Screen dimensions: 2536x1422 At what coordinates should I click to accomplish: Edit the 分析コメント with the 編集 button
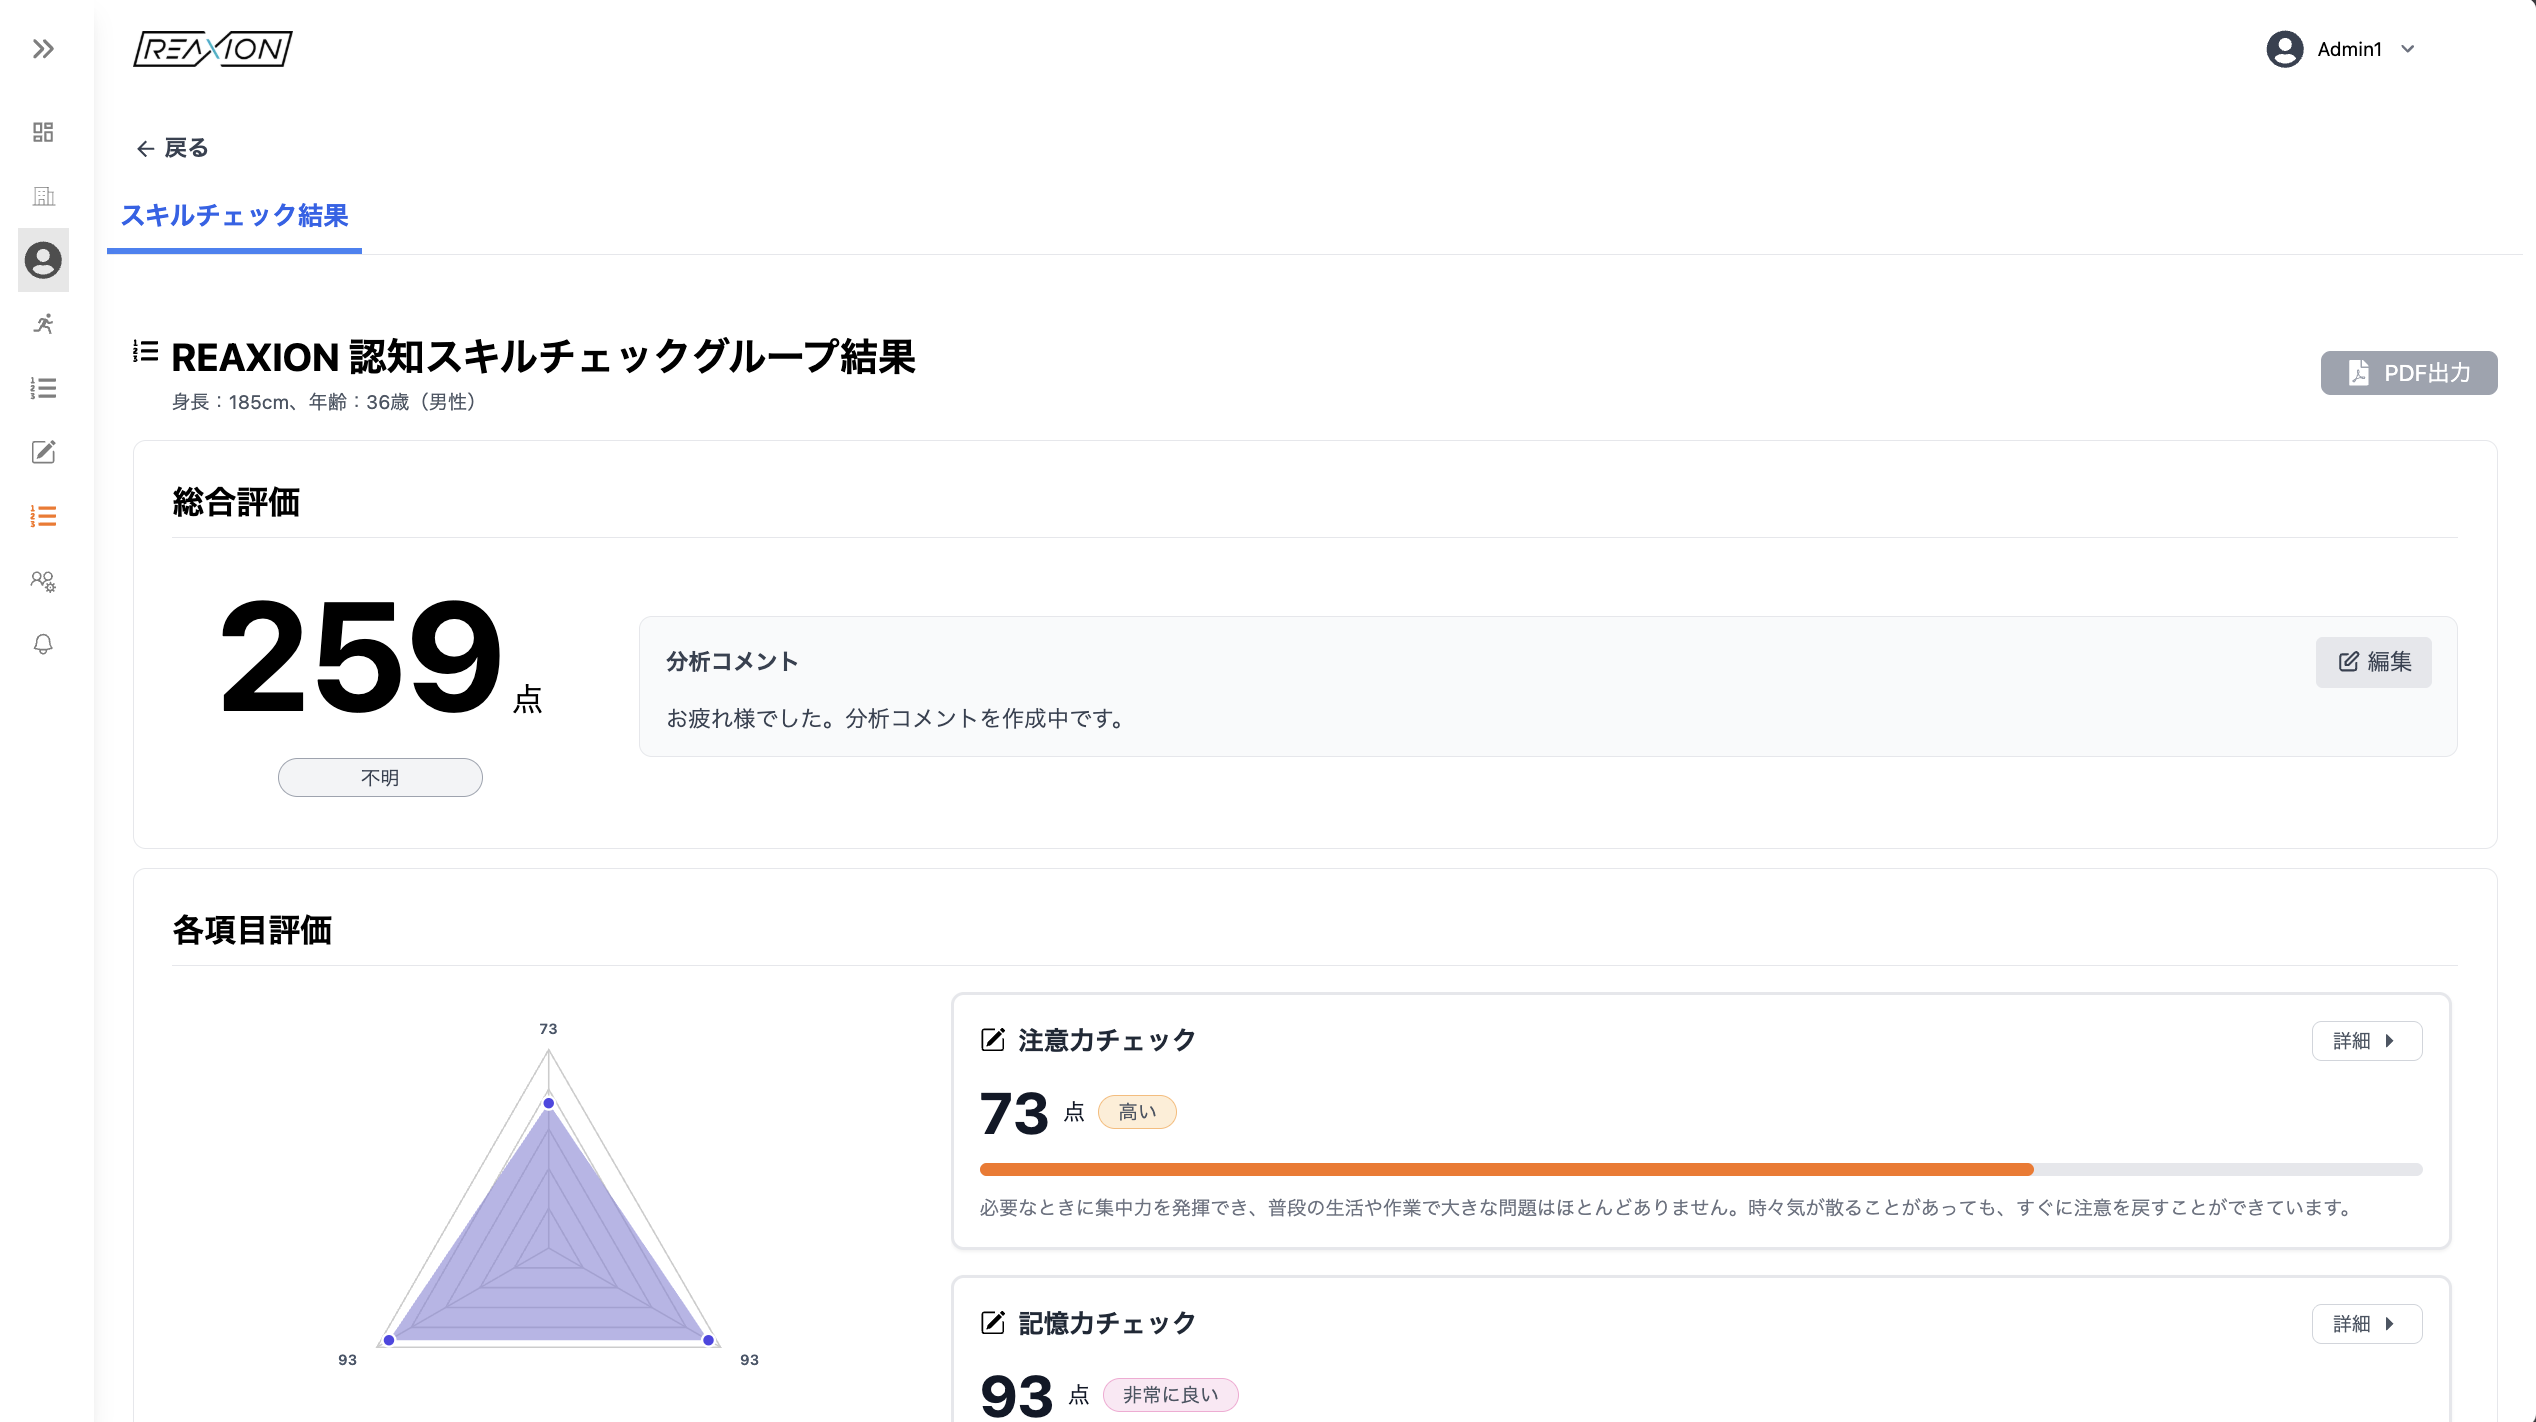(x=2373, y=662)
